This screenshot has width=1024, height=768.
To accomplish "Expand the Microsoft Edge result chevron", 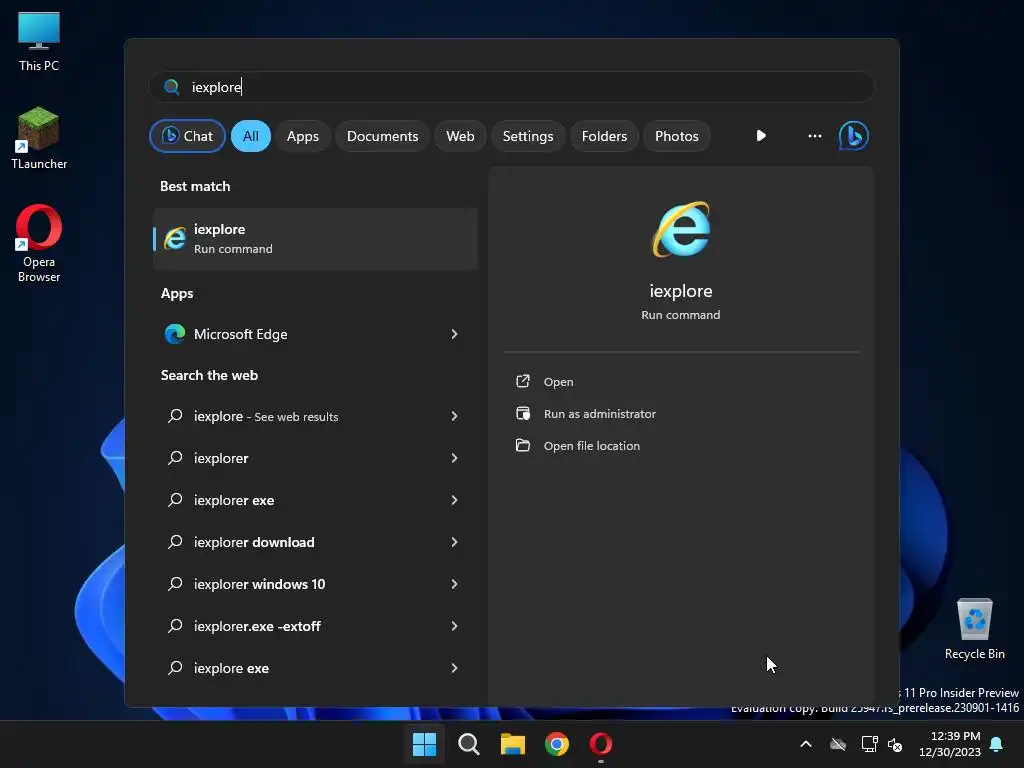I will pos(455,334).
